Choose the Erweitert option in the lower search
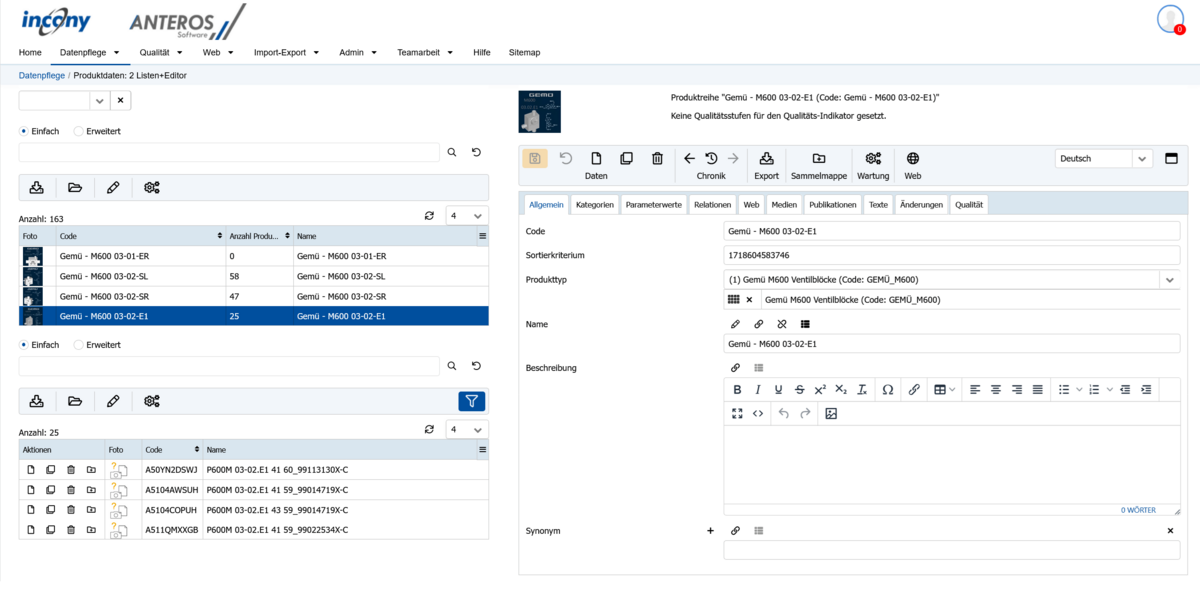This screenshot has width=1200, height=600. click(79, 345)
